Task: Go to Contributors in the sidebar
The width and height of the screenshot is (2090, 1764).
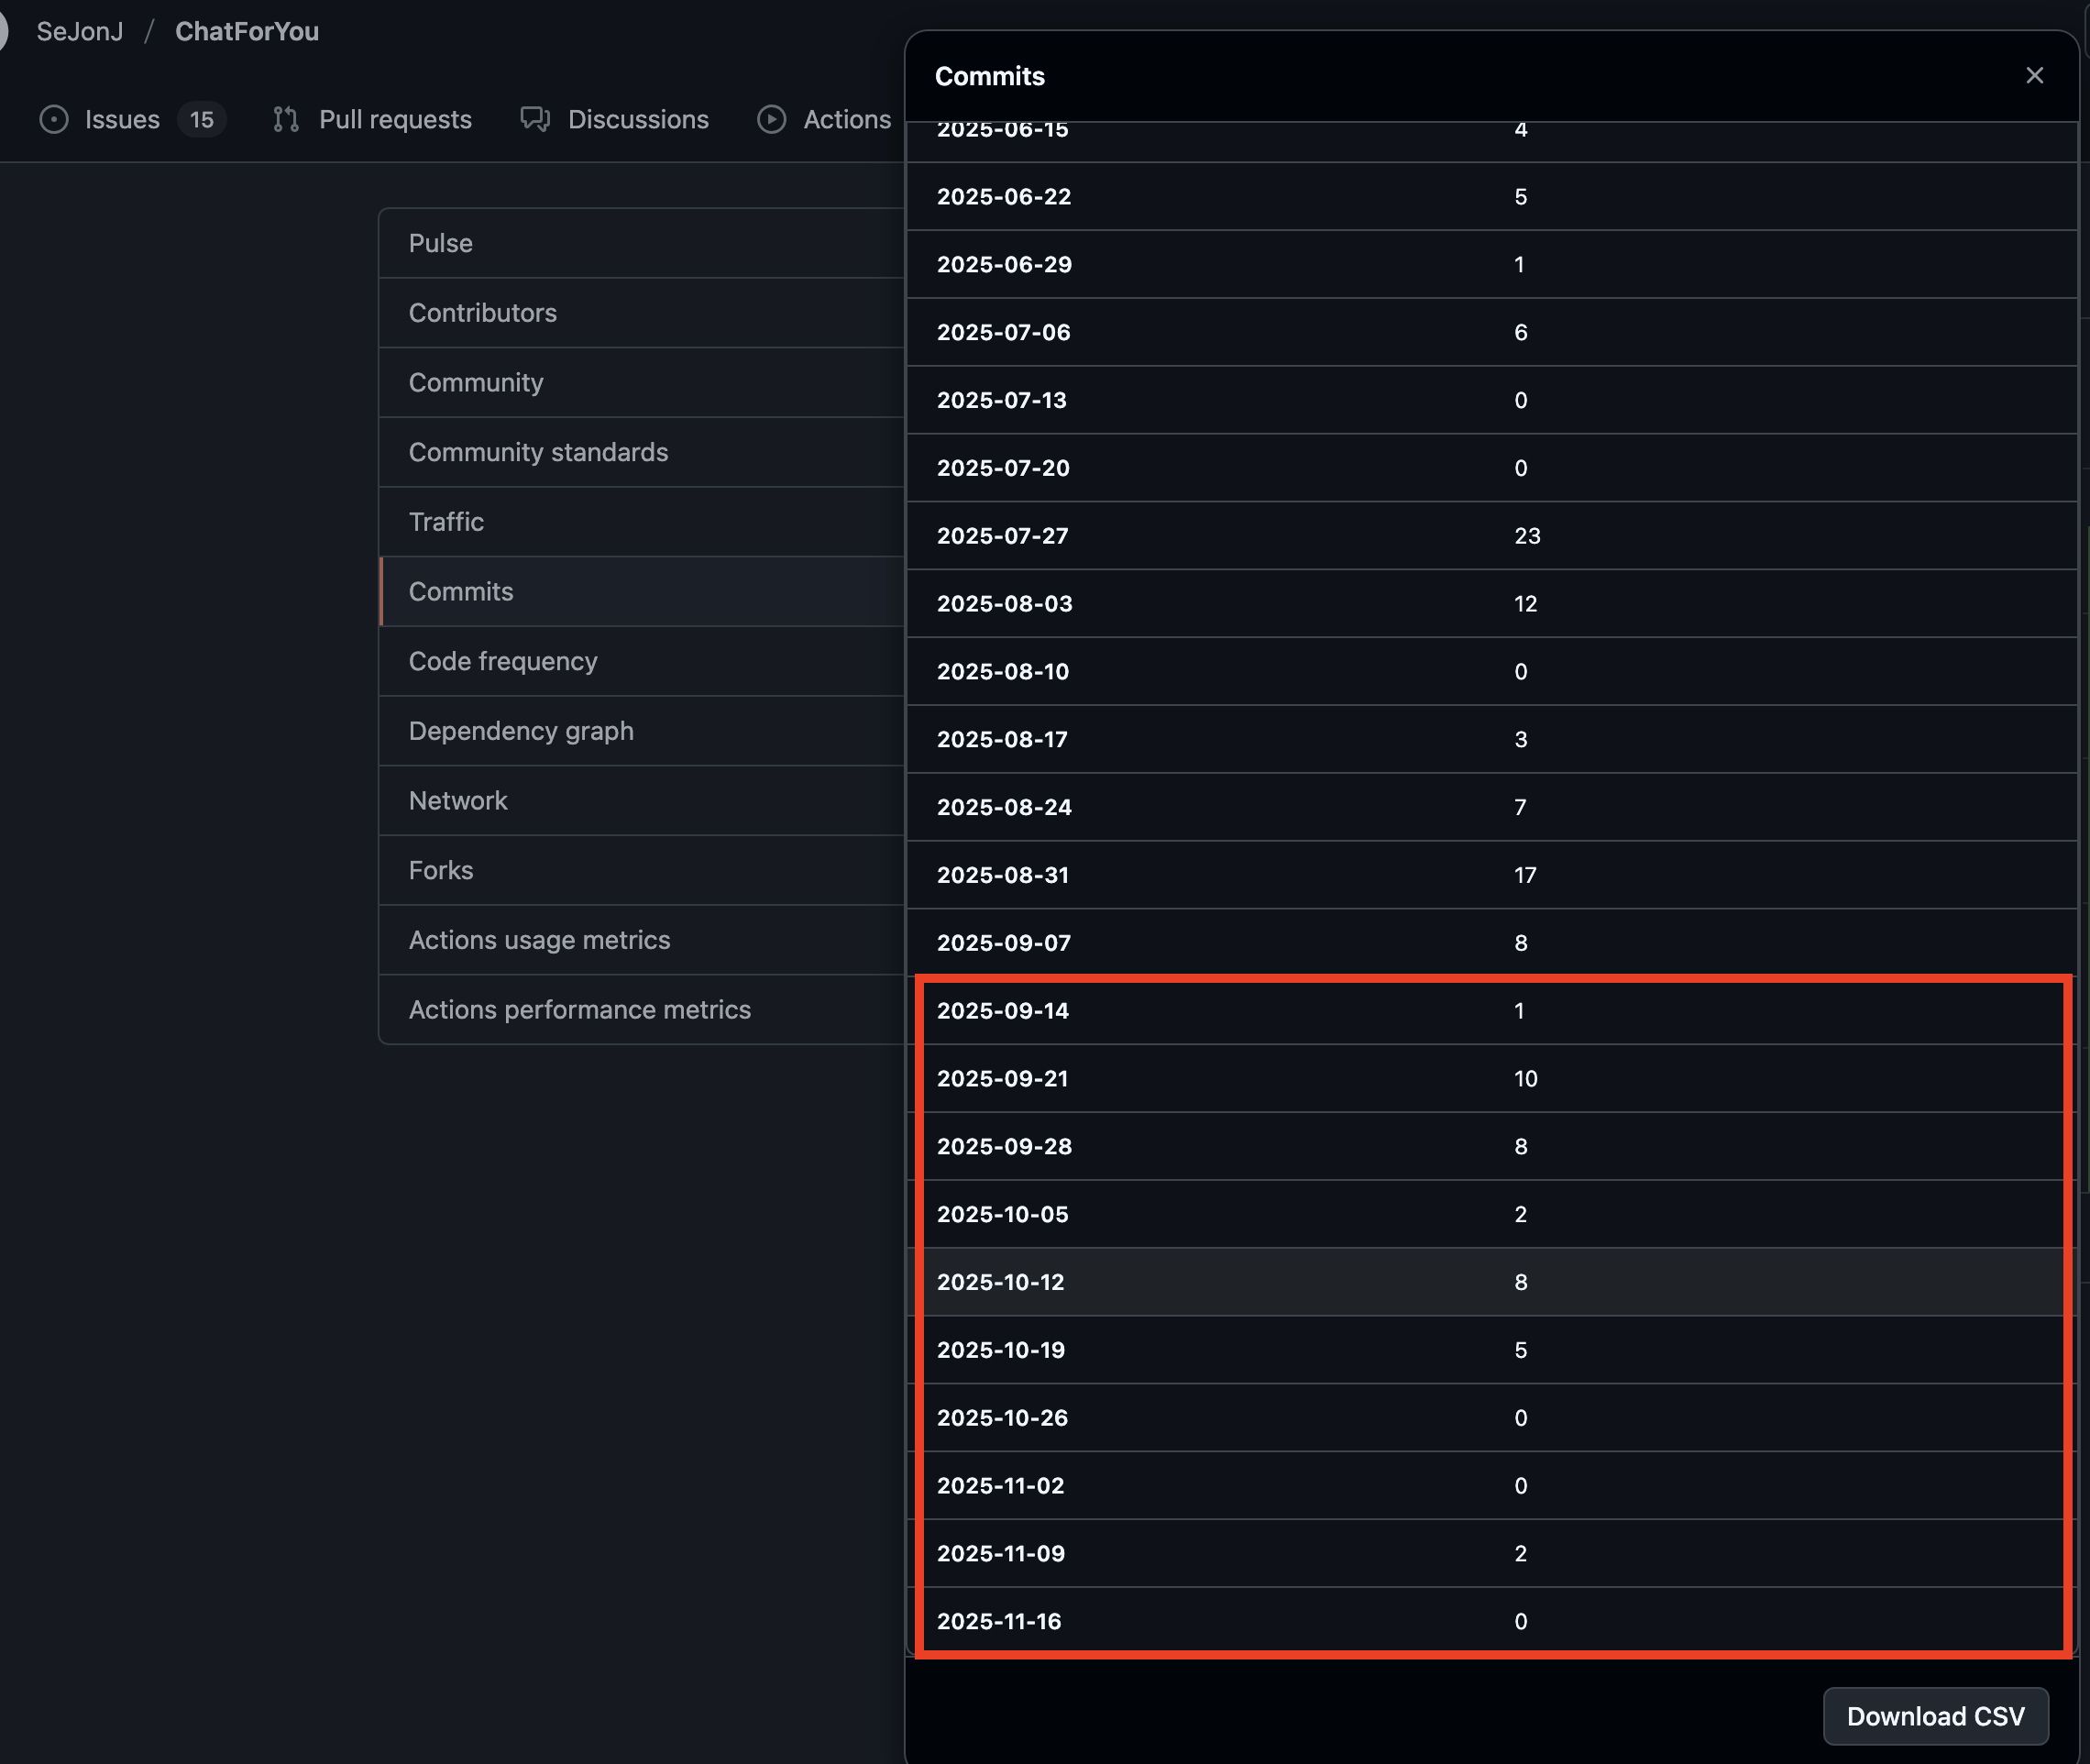Action: 483,313
